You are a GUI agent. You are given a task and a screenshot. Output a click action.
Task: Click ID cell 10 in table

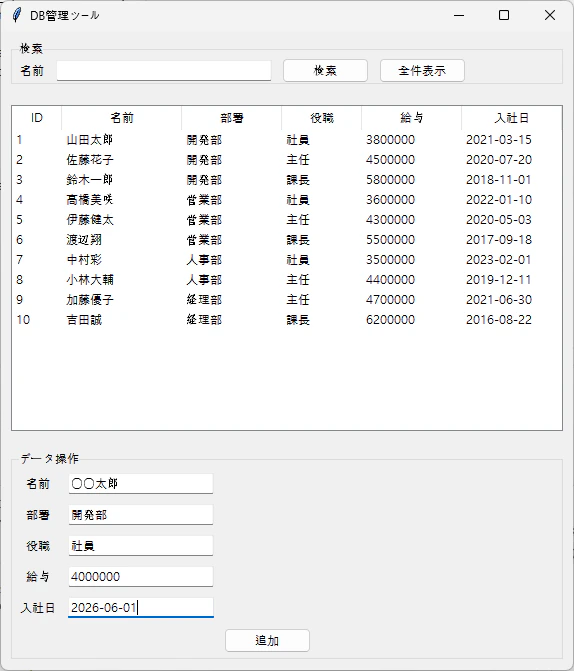pos(23,320)
